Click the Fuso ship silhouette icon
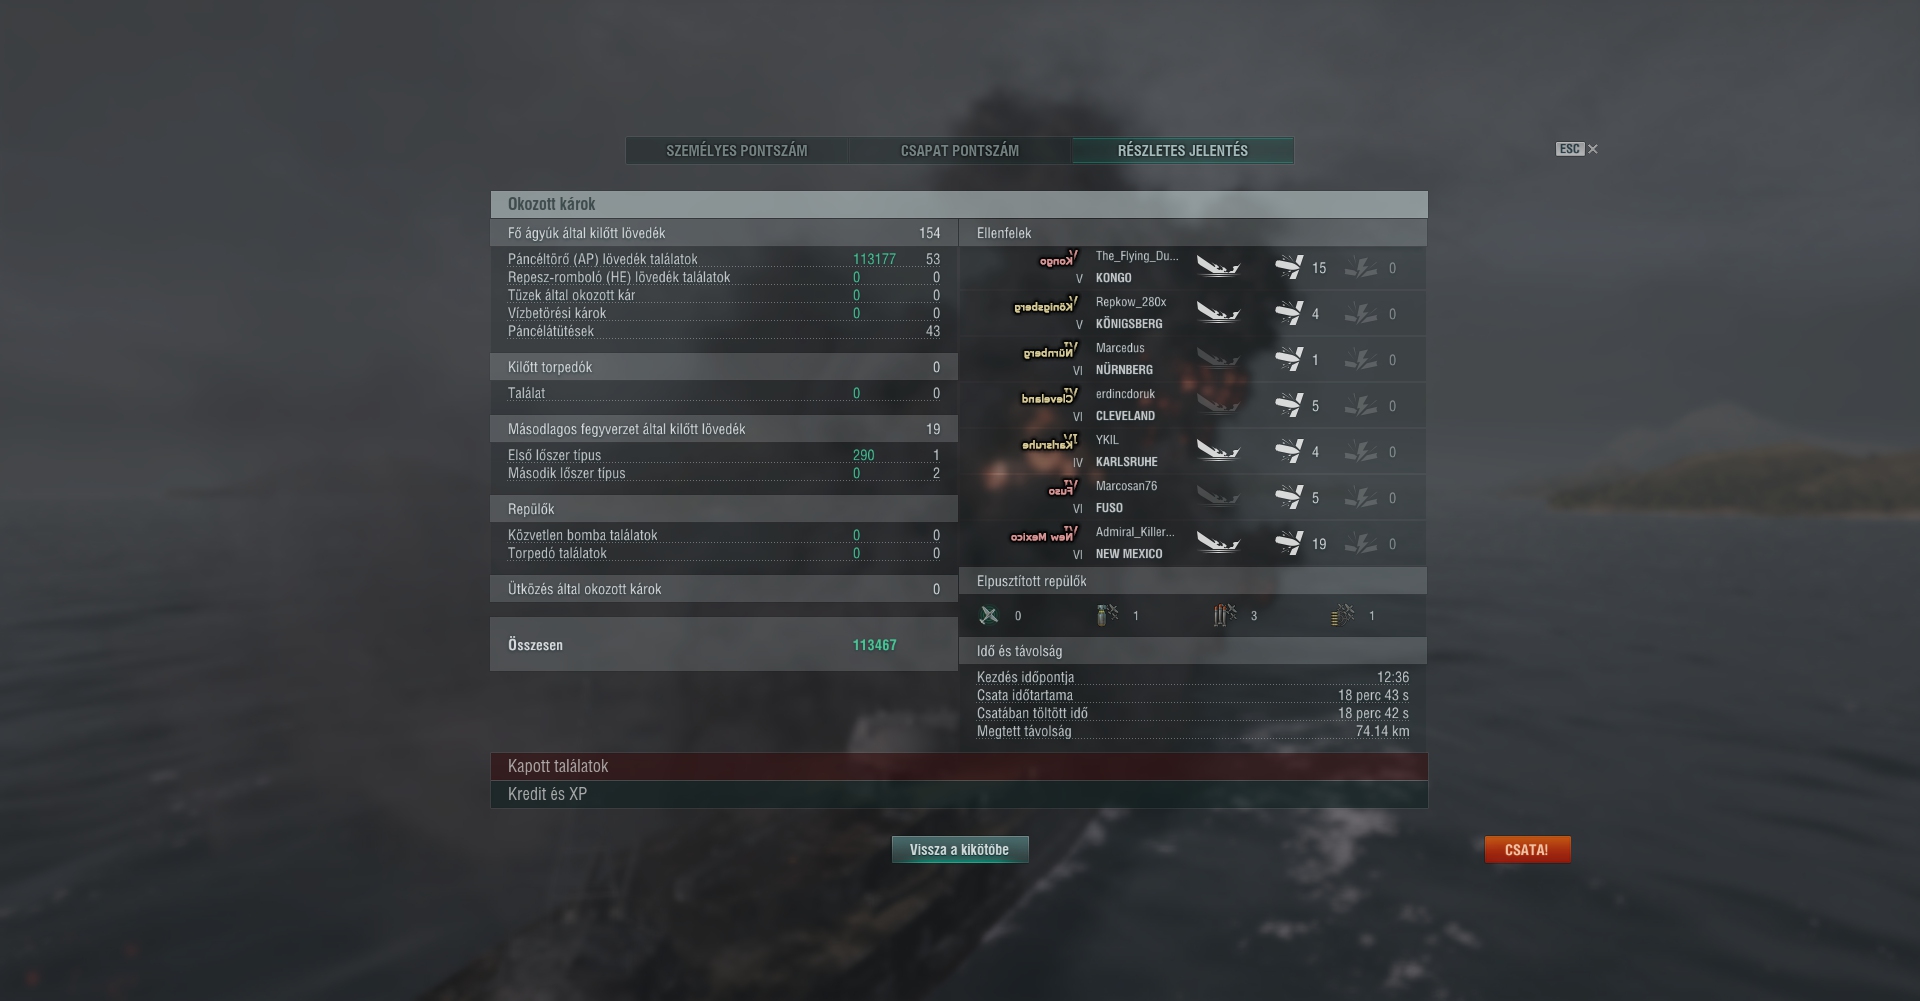Screen dimensions: 1920x1001 (x=1062, y=489)
